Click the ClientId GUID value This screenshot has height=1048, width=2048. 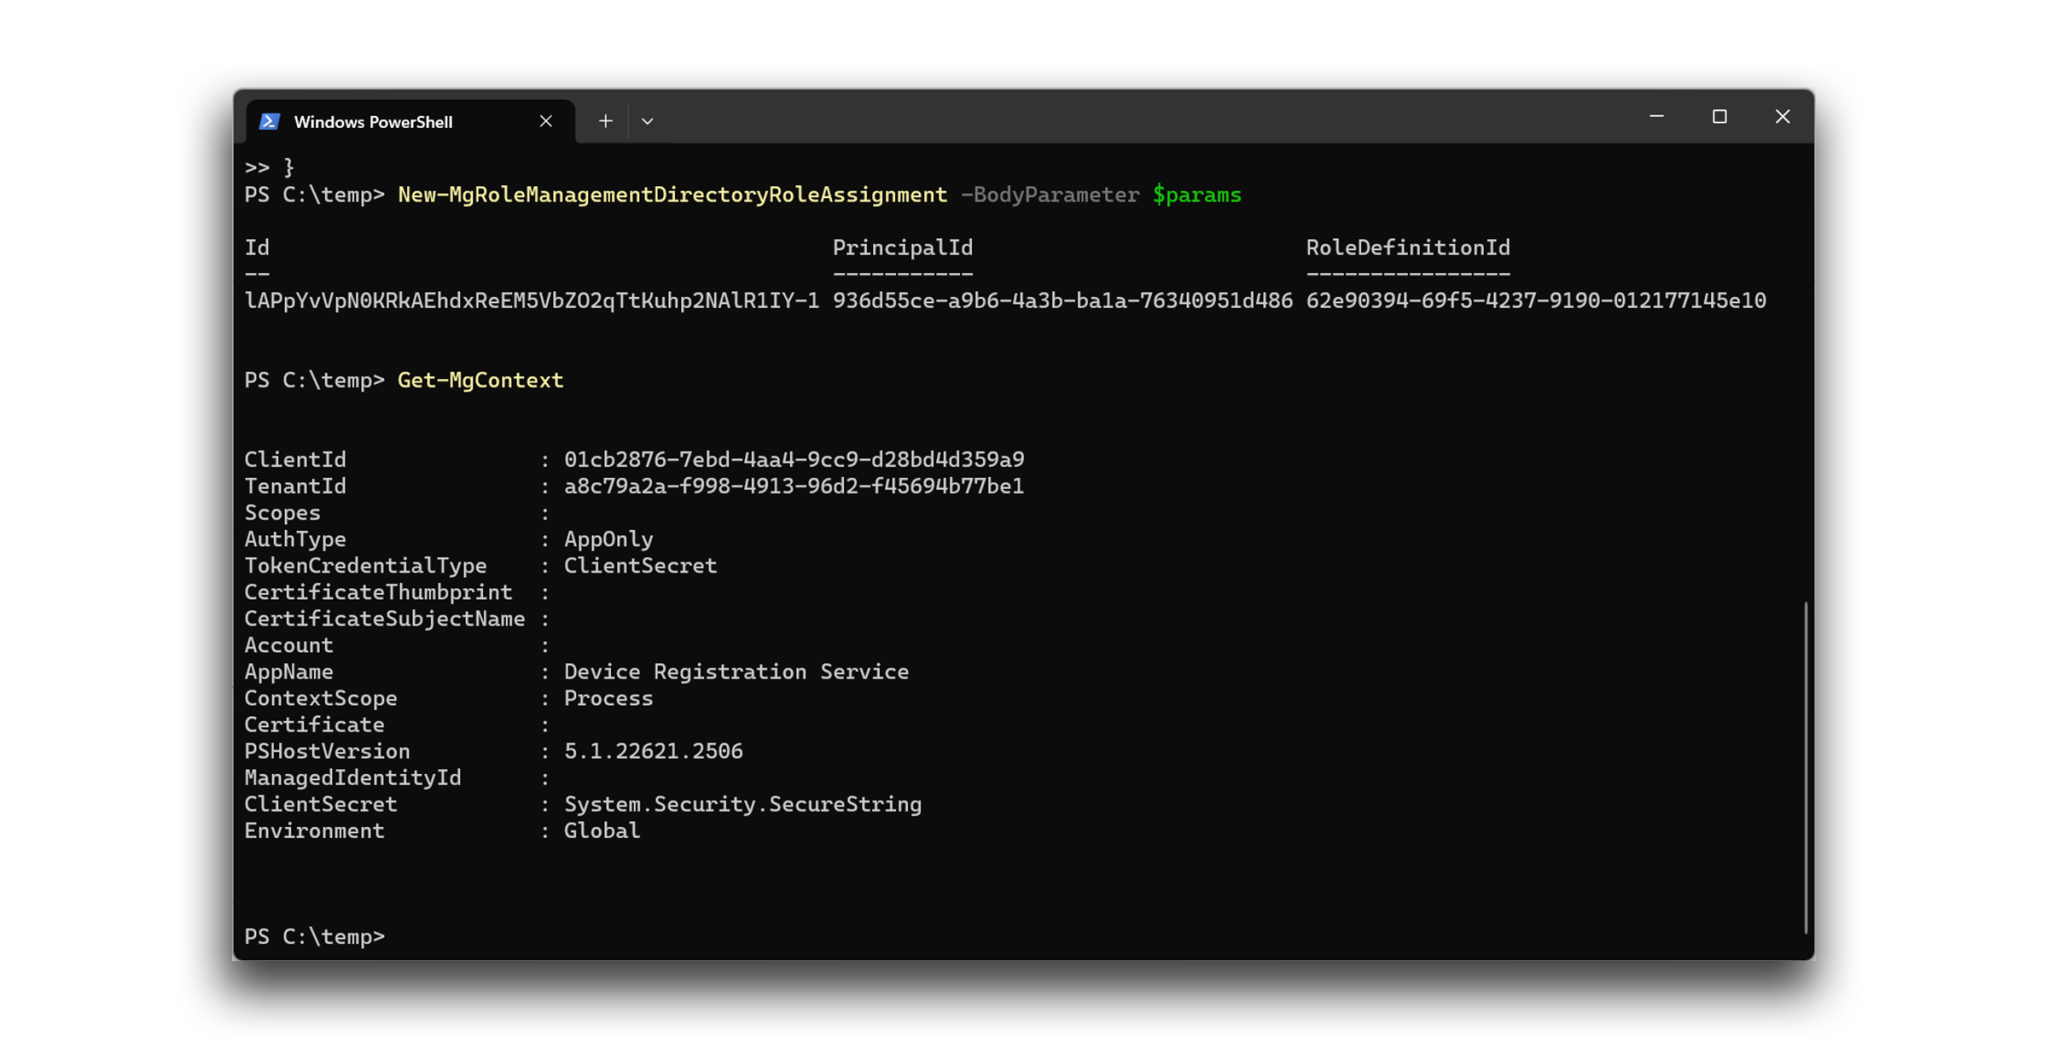[x=794, y=460]
